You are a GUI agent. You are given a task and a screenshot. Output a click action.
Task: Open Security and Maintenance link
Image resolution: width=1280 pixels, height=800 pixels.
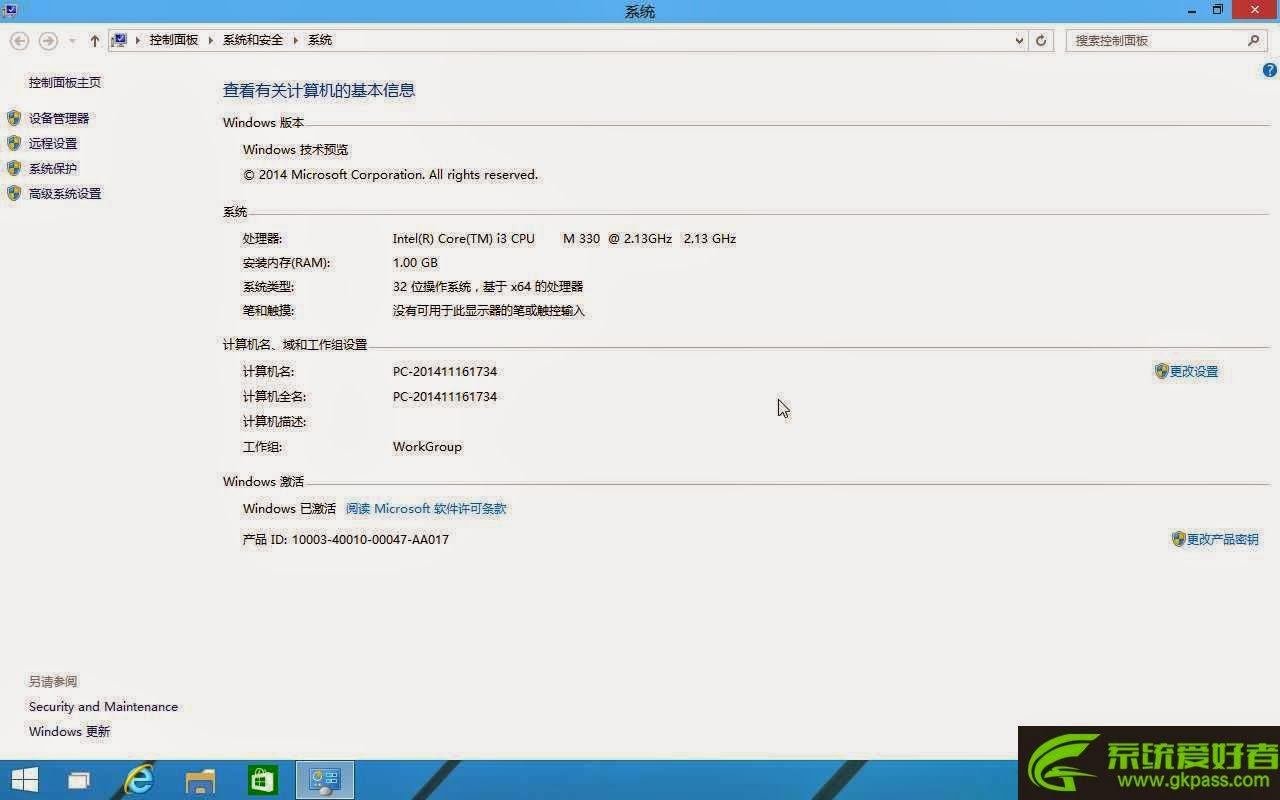pos(103,706)
